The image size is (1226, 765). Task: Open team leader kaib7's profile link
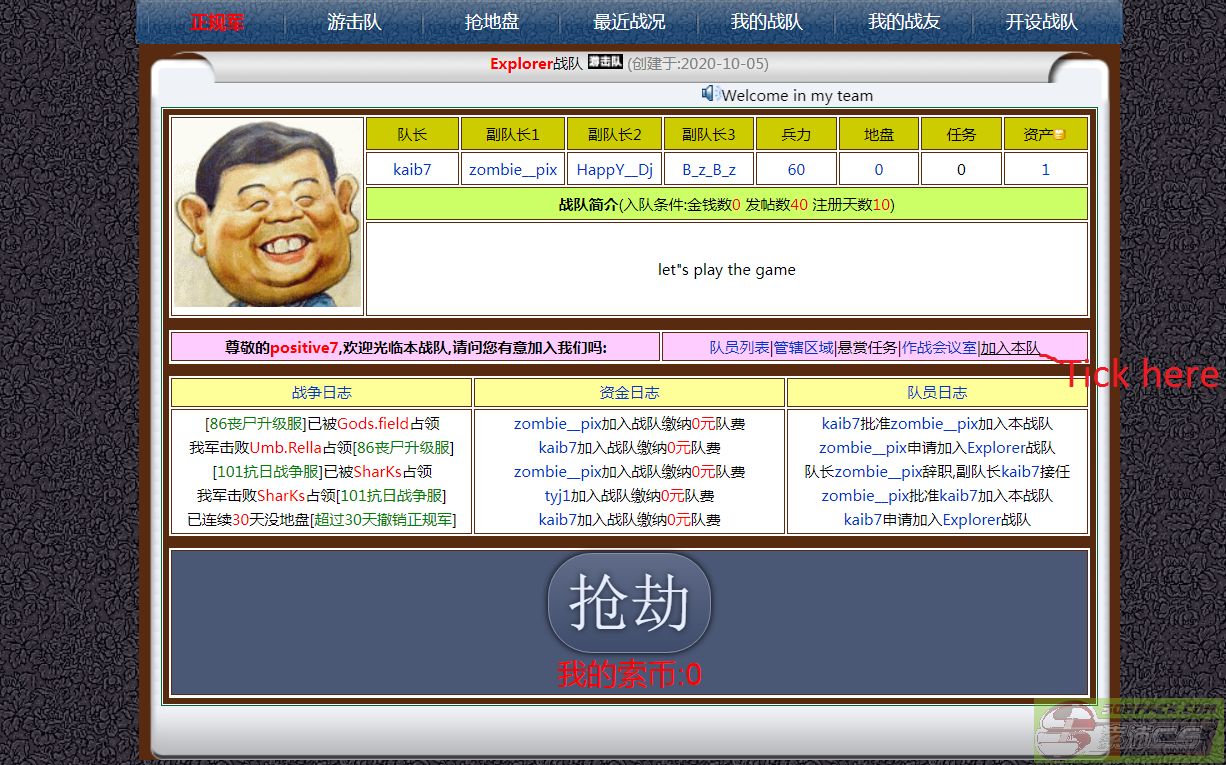click(x=412, y=169)
